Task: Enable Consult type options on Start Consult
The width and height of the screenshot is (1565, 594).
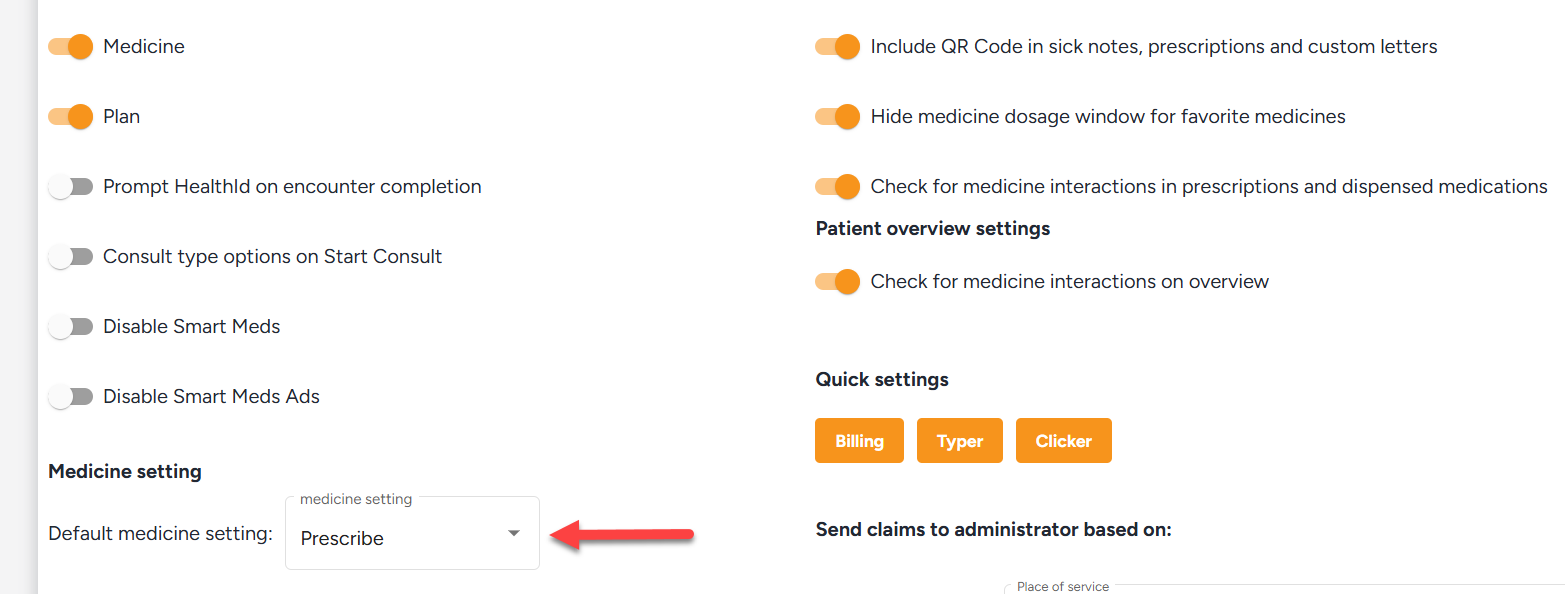Action: coord(70,257)
